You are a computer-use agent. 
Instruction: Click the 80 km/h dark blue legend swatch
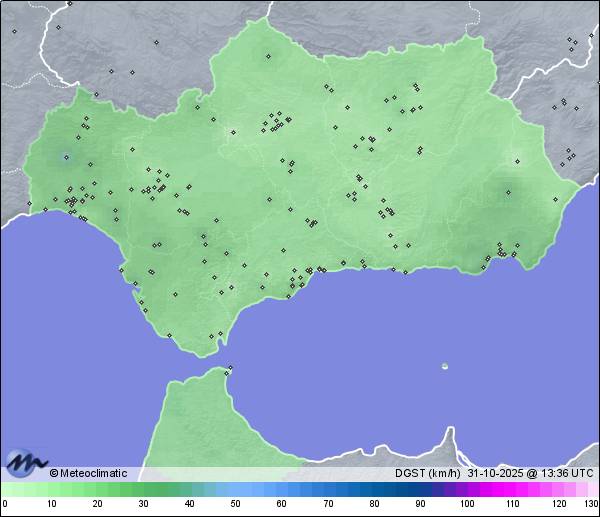point(374,489)
